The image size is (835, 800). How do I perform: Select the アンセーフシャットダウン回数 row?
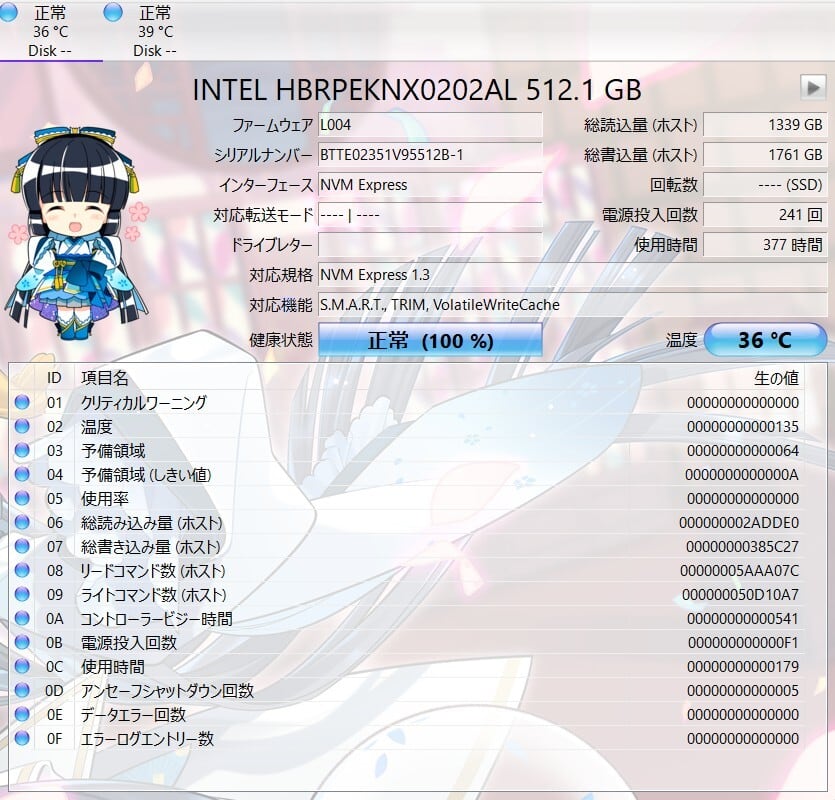point(400,691)
